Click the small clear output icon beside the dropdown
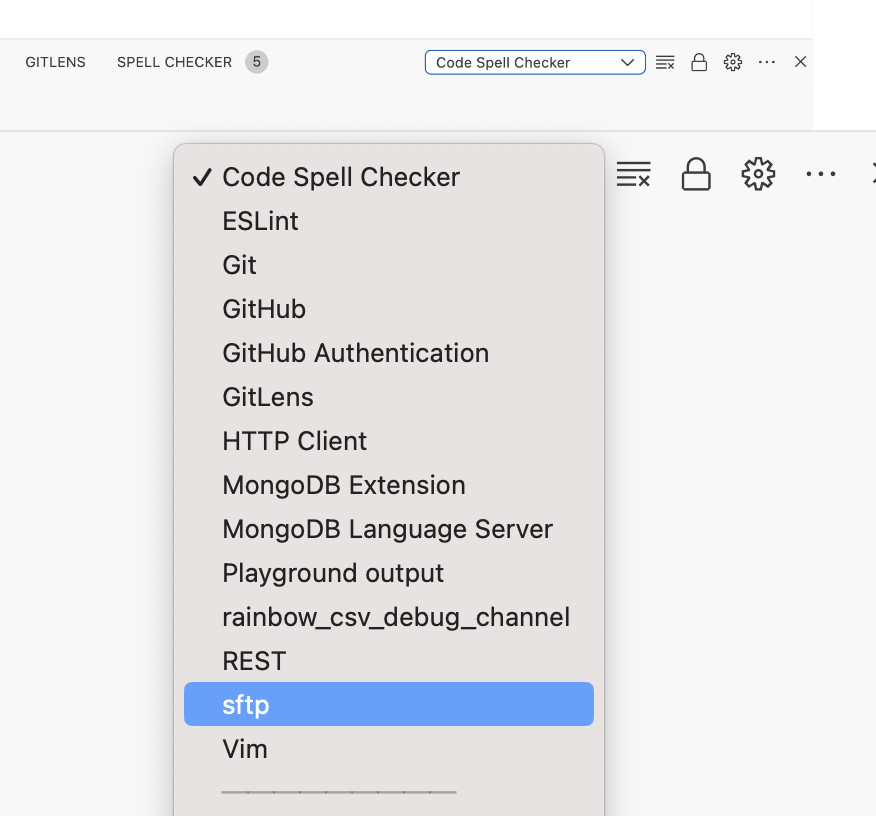The width and height of the screenshot is (876, 816). (x=665, y=62)
